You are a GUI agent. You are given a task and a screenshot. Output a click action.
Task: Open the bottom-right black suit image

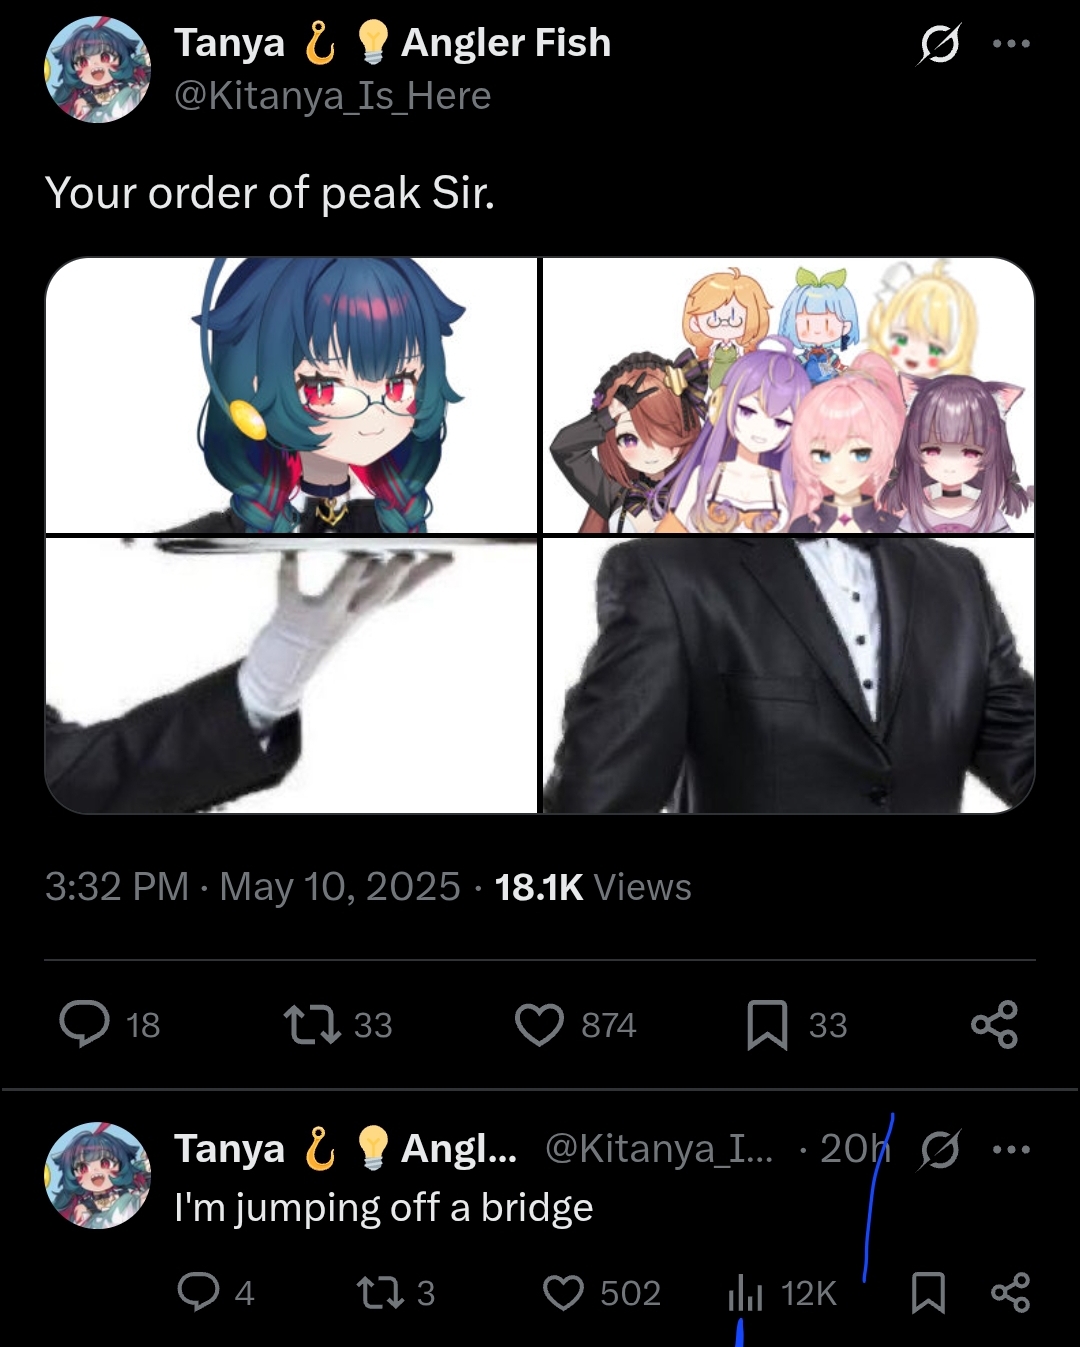[x=788, y=675]
